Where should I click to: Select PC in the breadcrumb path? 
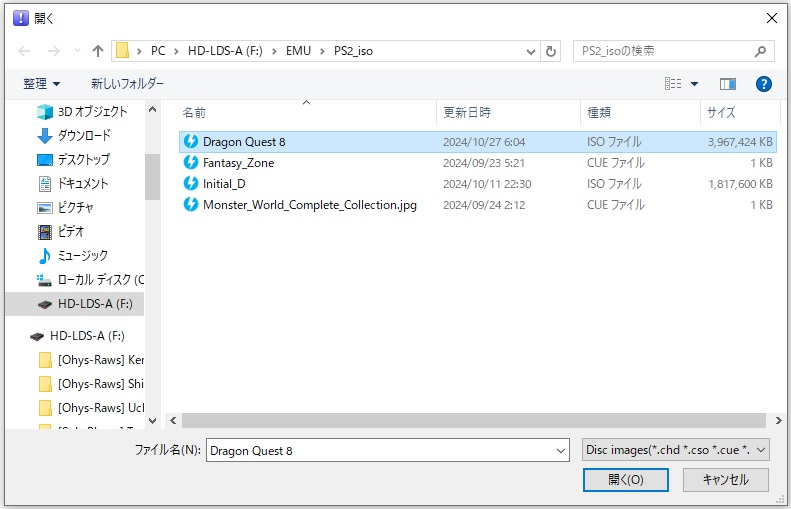point(158,51)
